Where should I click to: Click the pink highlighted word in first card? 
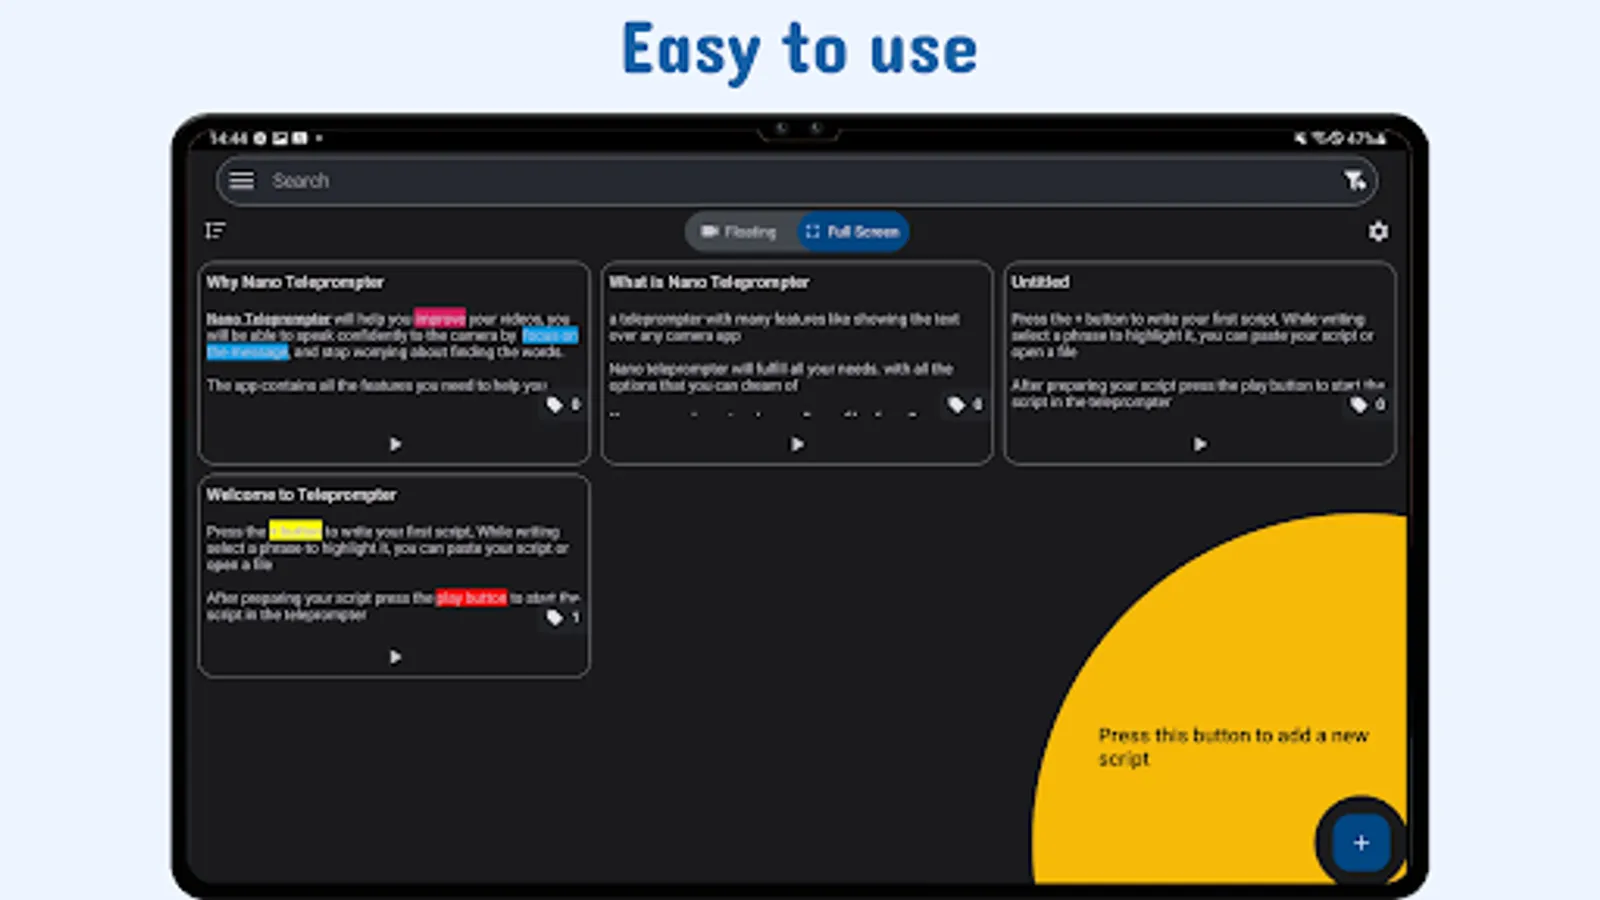pyautogui.click(x=440, y=319)
